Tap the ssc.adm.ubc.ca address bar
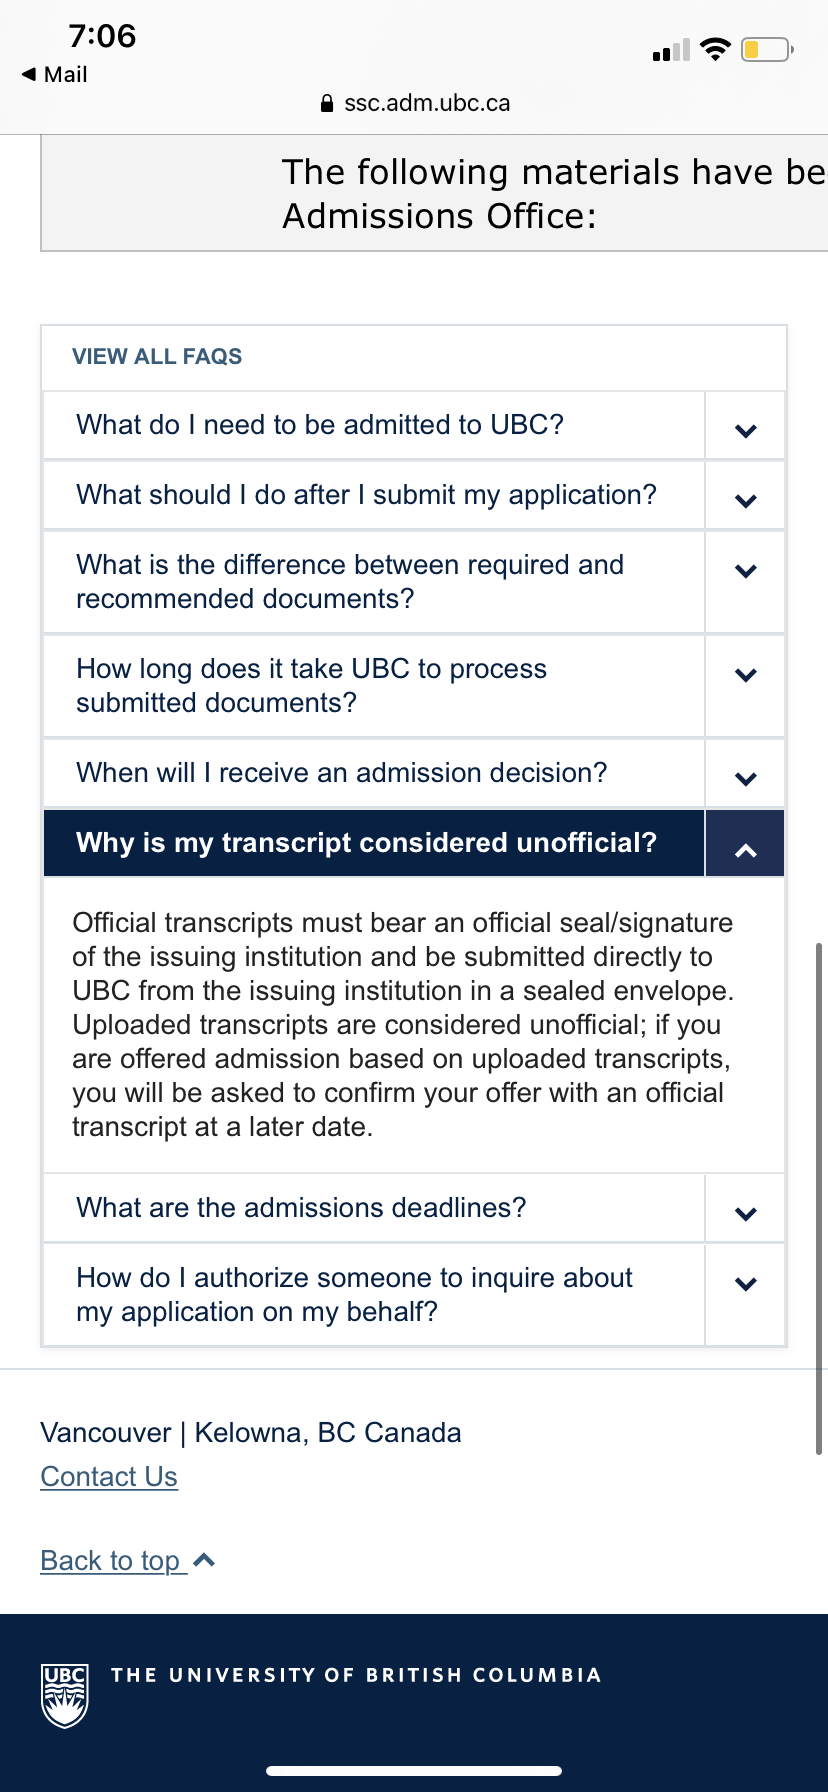Screen dimensions: 828x1792 pyautogui.click(x=414, y=103)
